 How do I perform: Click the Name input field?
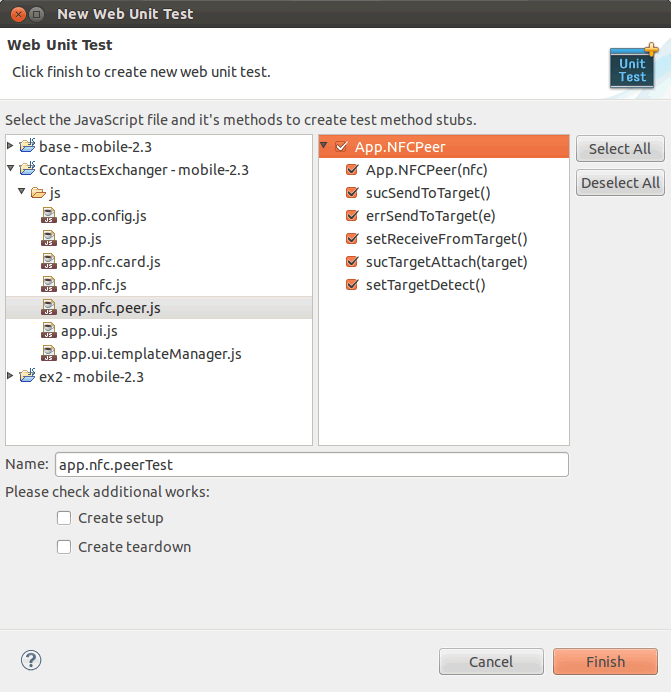312,465
